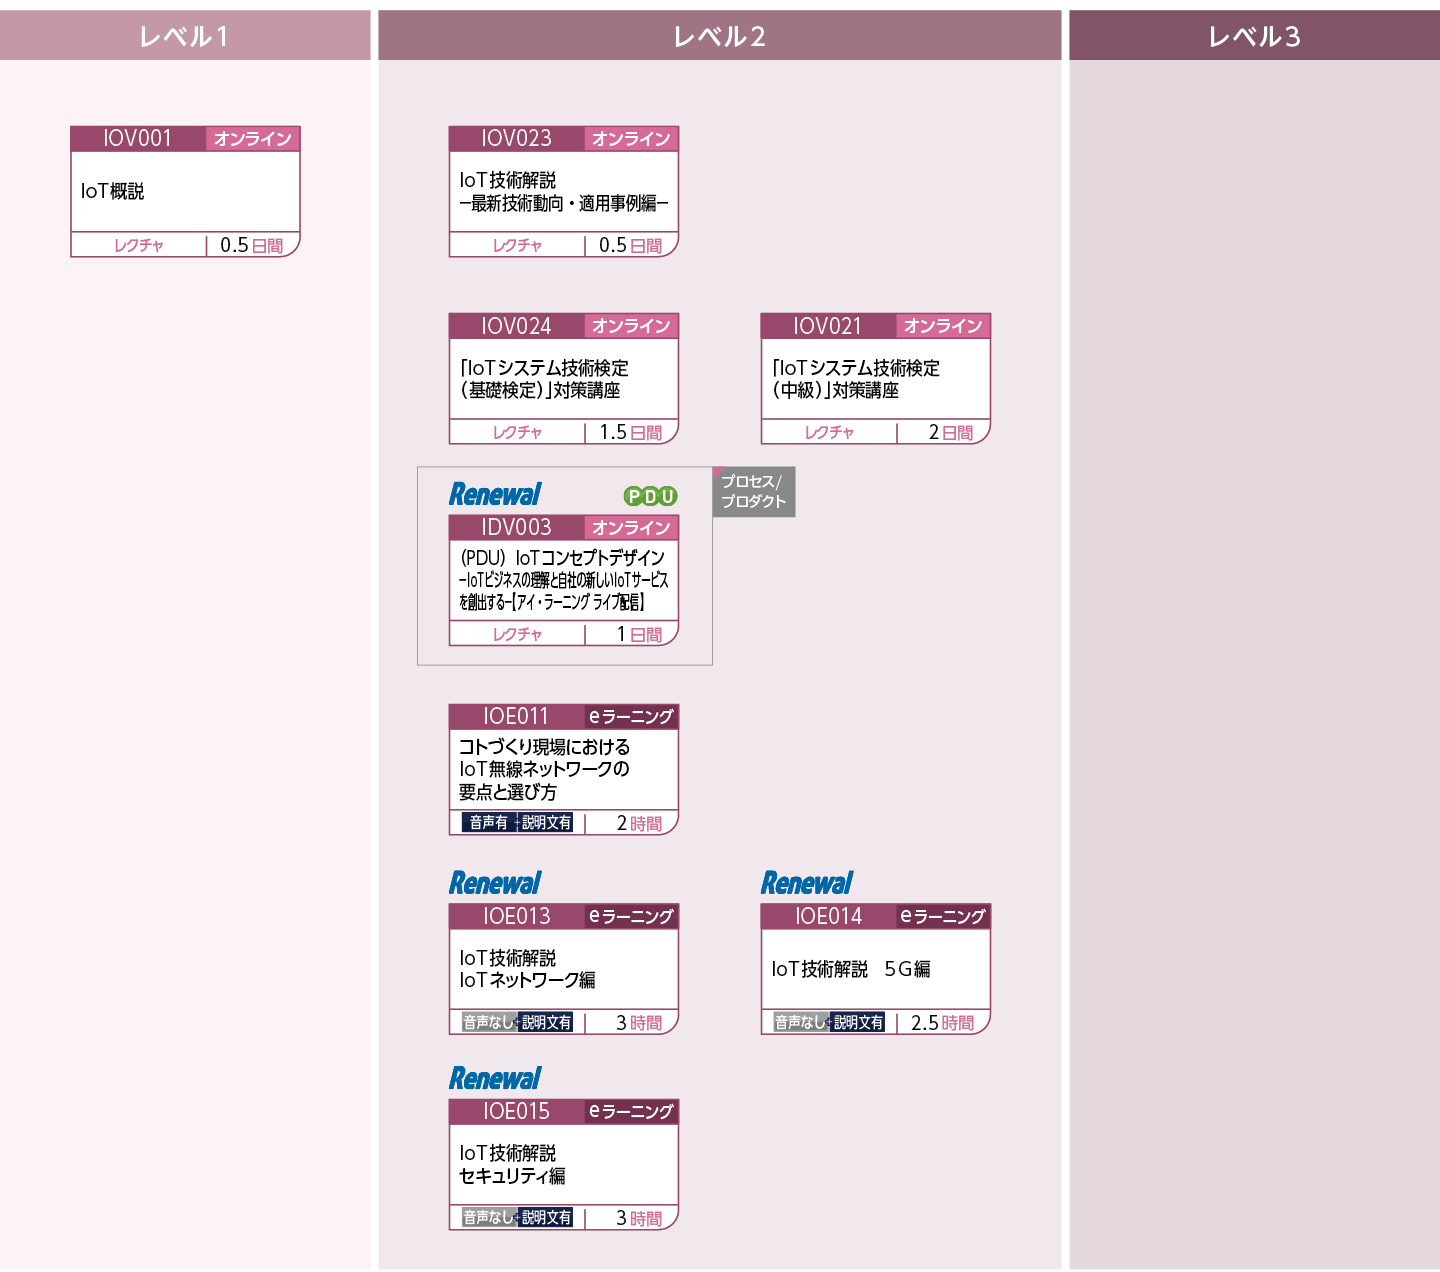The height and width of the screenshot is (1272, 1440).
Task: Click the オンライン badge on IOV001 card
Action: tap(253, 138)
